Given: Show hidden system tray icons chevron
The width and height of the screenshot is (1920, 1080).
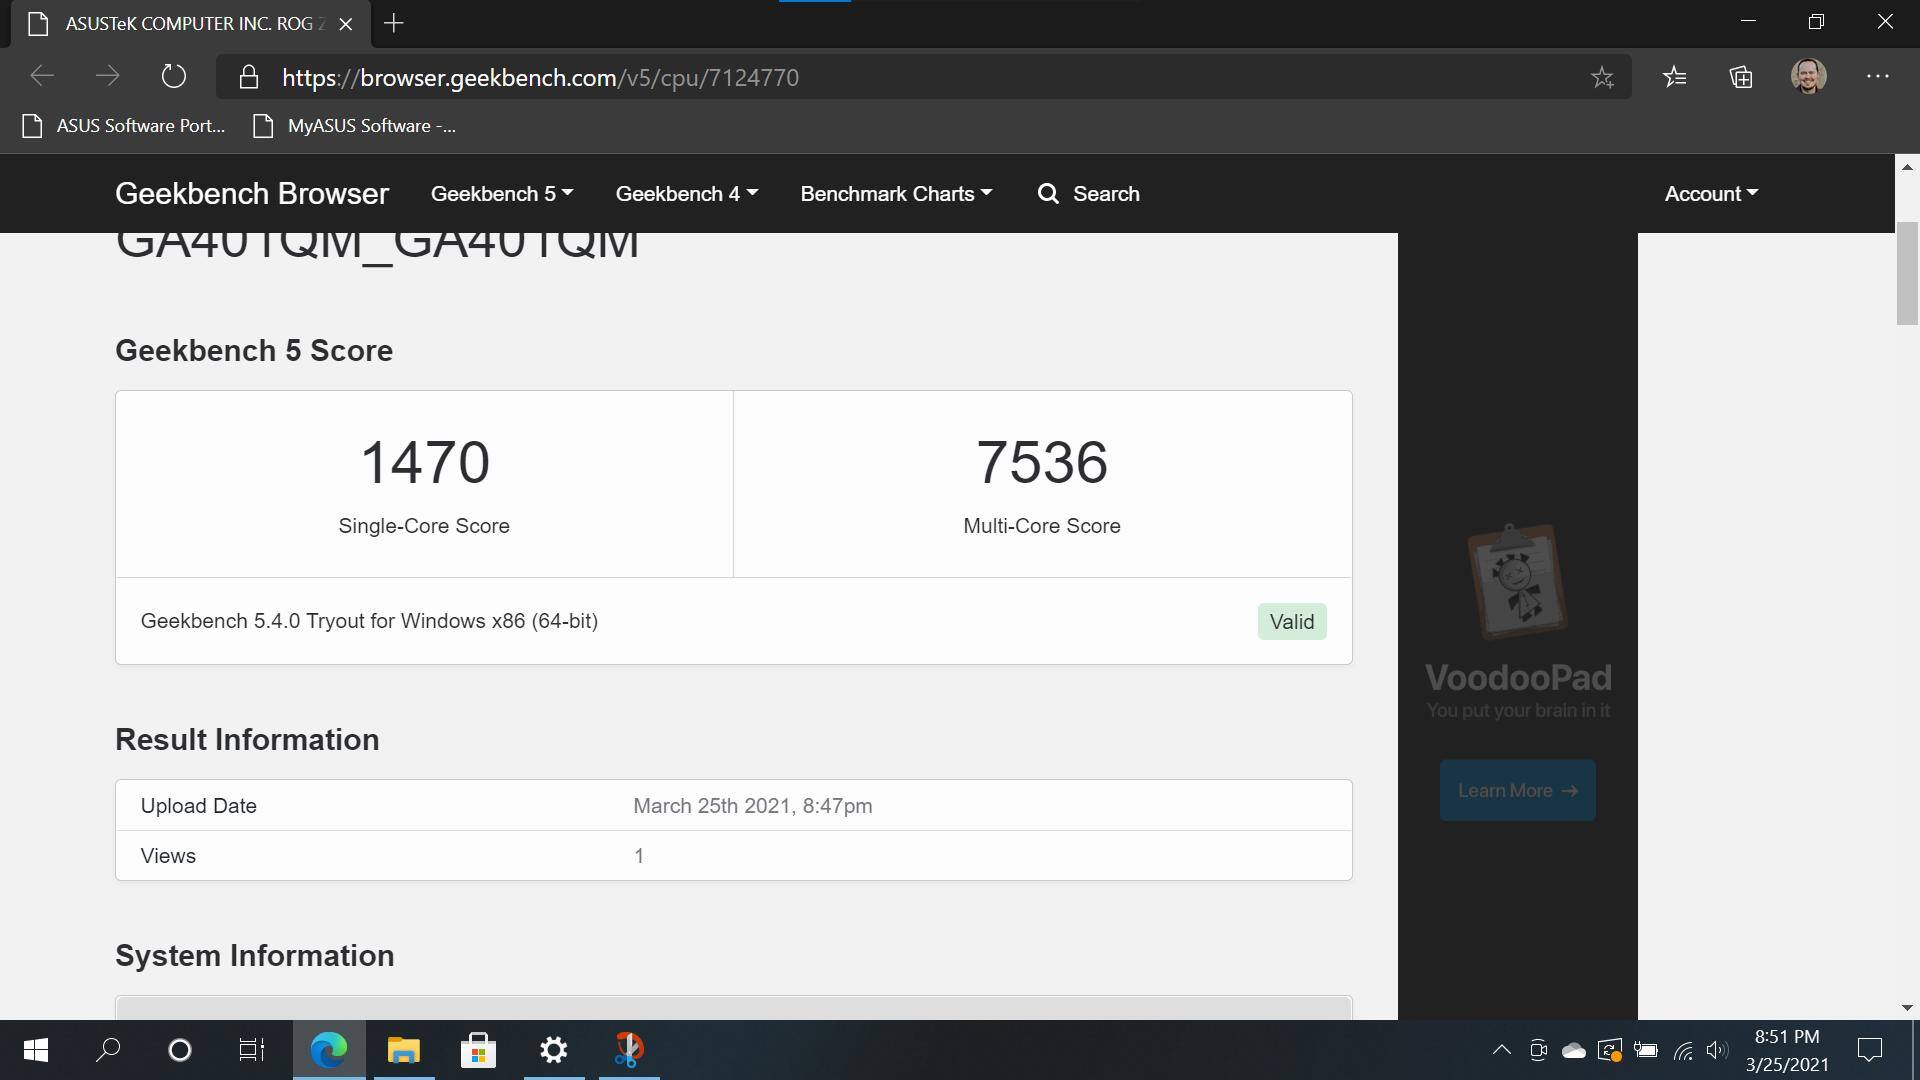Looking at the screenshot, I should (x=1501, y=1050).
